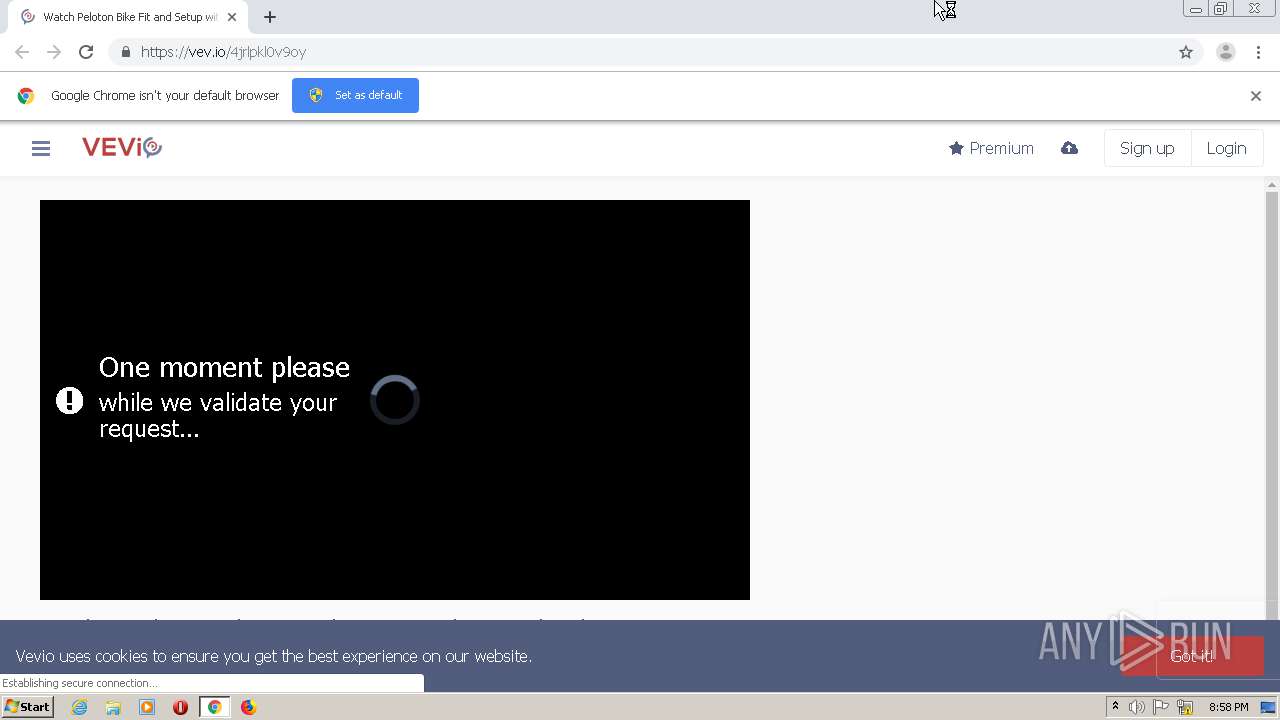
Task: Open the Premium star link
Action: click(x=991, y=148)
